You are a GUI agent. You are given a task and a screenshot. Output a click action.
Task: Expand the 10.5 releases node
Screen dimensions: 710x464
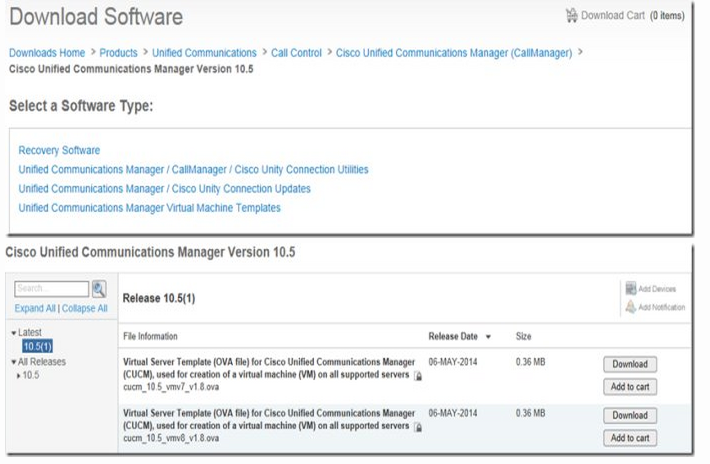[x=19, y=375]
